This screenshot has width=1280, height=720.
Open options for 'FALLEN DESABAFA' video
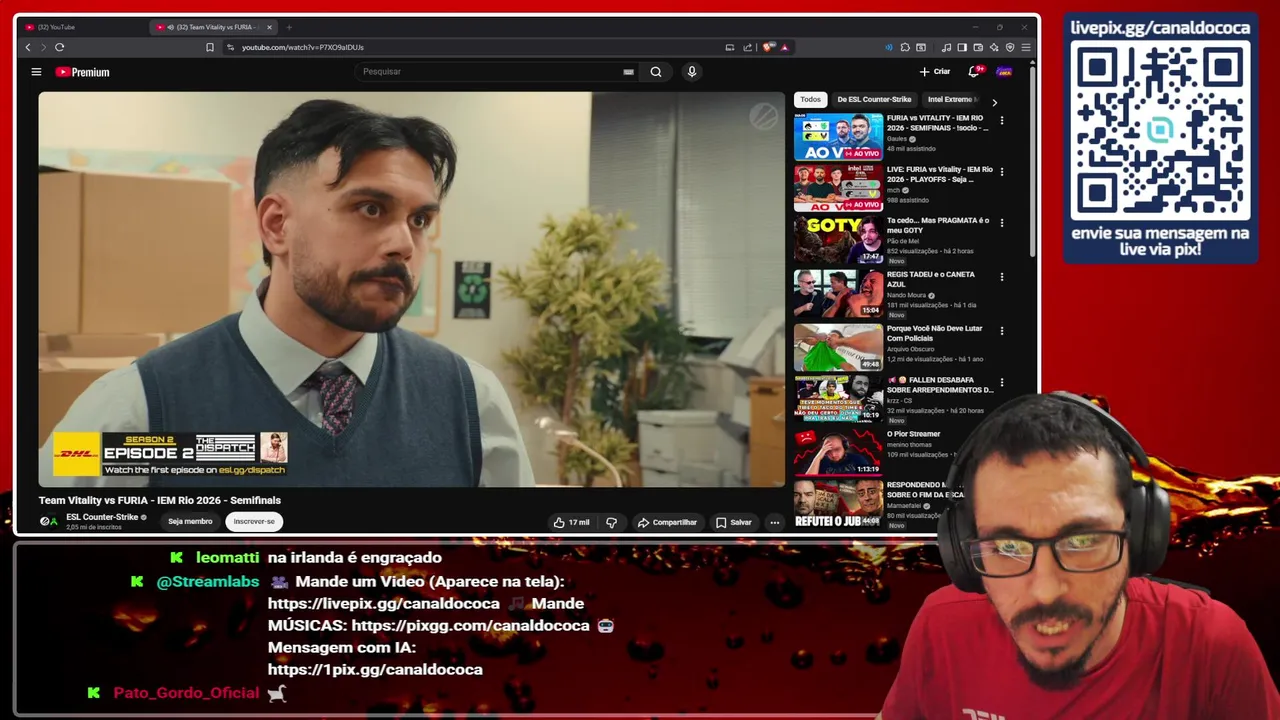(1002, 383)
